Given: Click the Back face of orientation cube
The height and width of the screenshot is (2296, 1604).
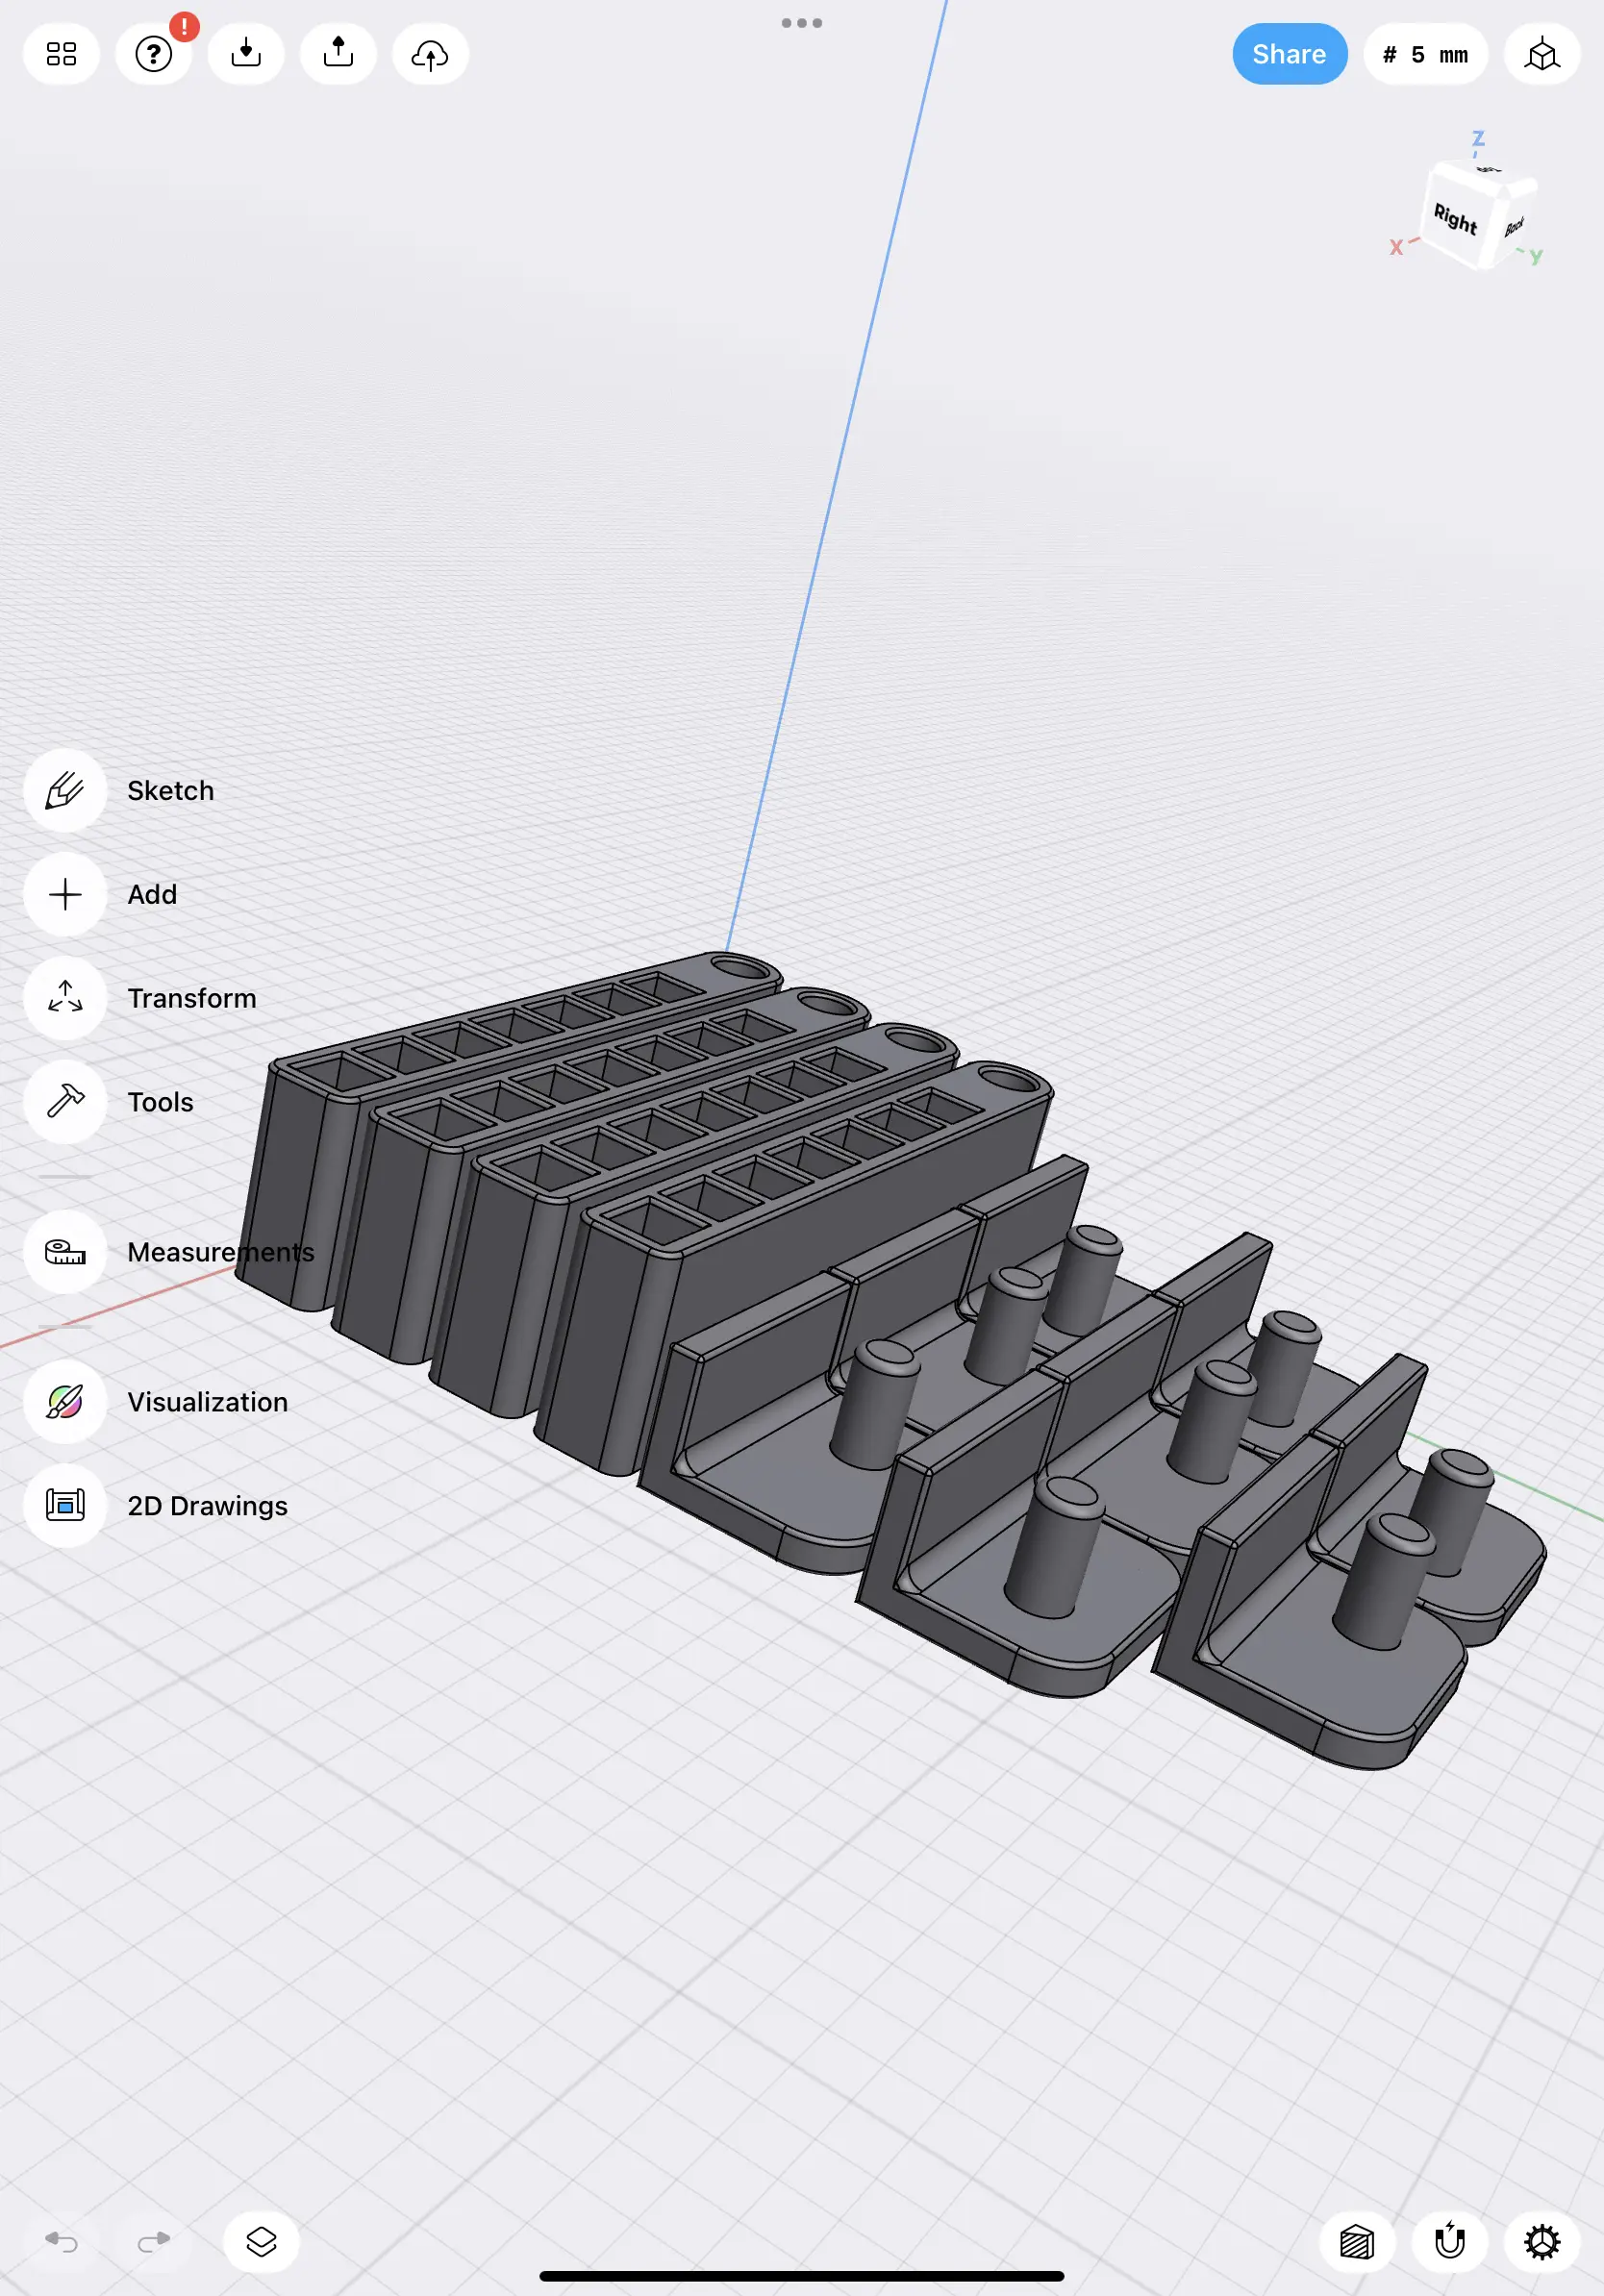Looking at the screenshot, I should 1514,226.
